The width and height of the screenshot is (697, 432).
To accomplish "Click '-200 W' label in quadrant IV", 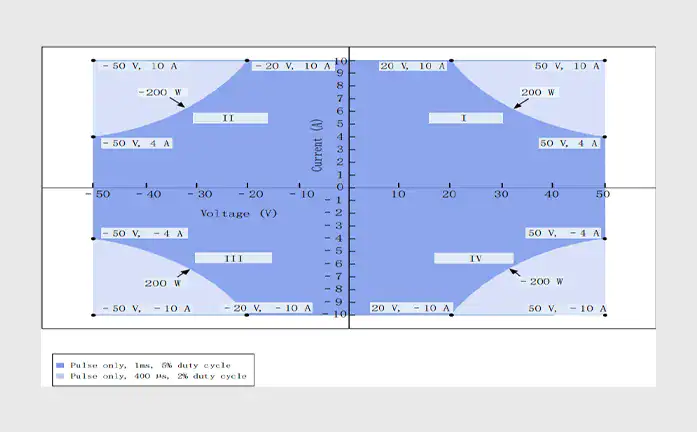I will 541,282.
